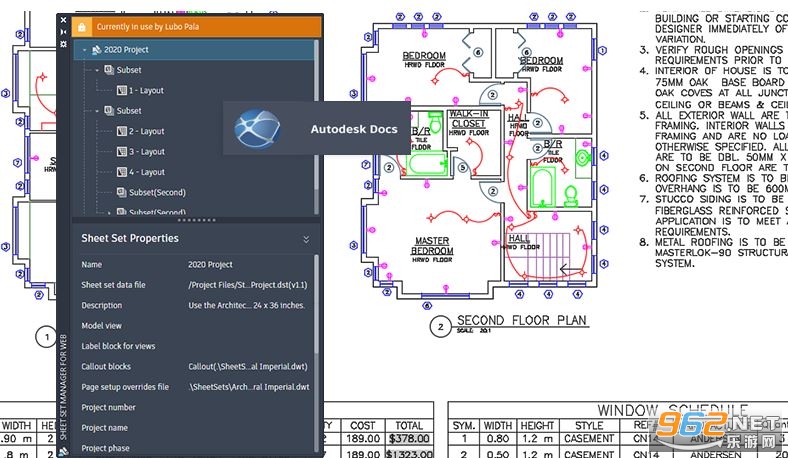
Task: Click the icon of the Subset above 2 - Layout
Action: click(109, 111)
